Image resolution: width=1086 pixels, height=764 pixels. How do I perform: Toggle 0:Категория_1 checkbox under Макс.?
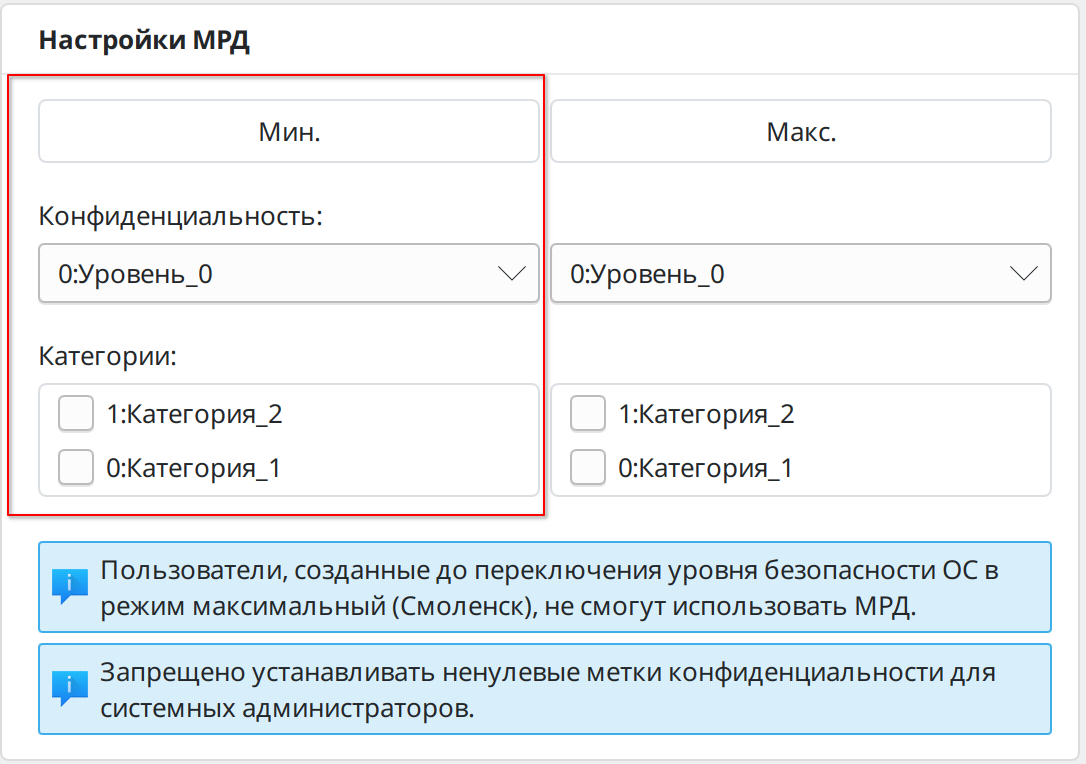click(588, 467)
